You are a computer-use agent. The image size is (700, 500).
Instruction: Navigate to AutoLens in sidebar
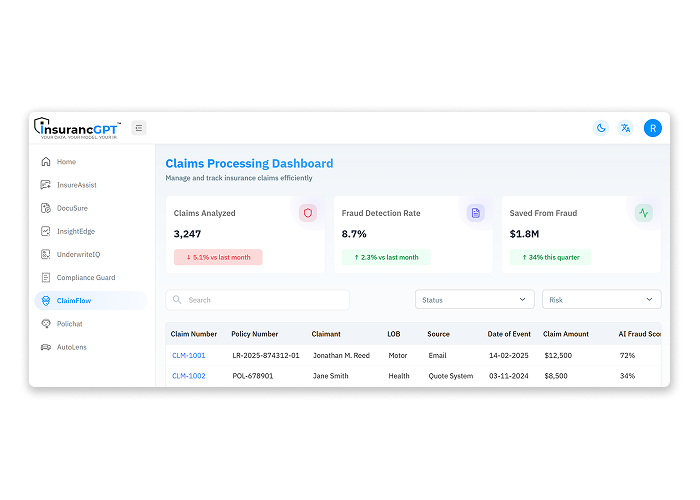pyautogui.click(x=73, y=347)
